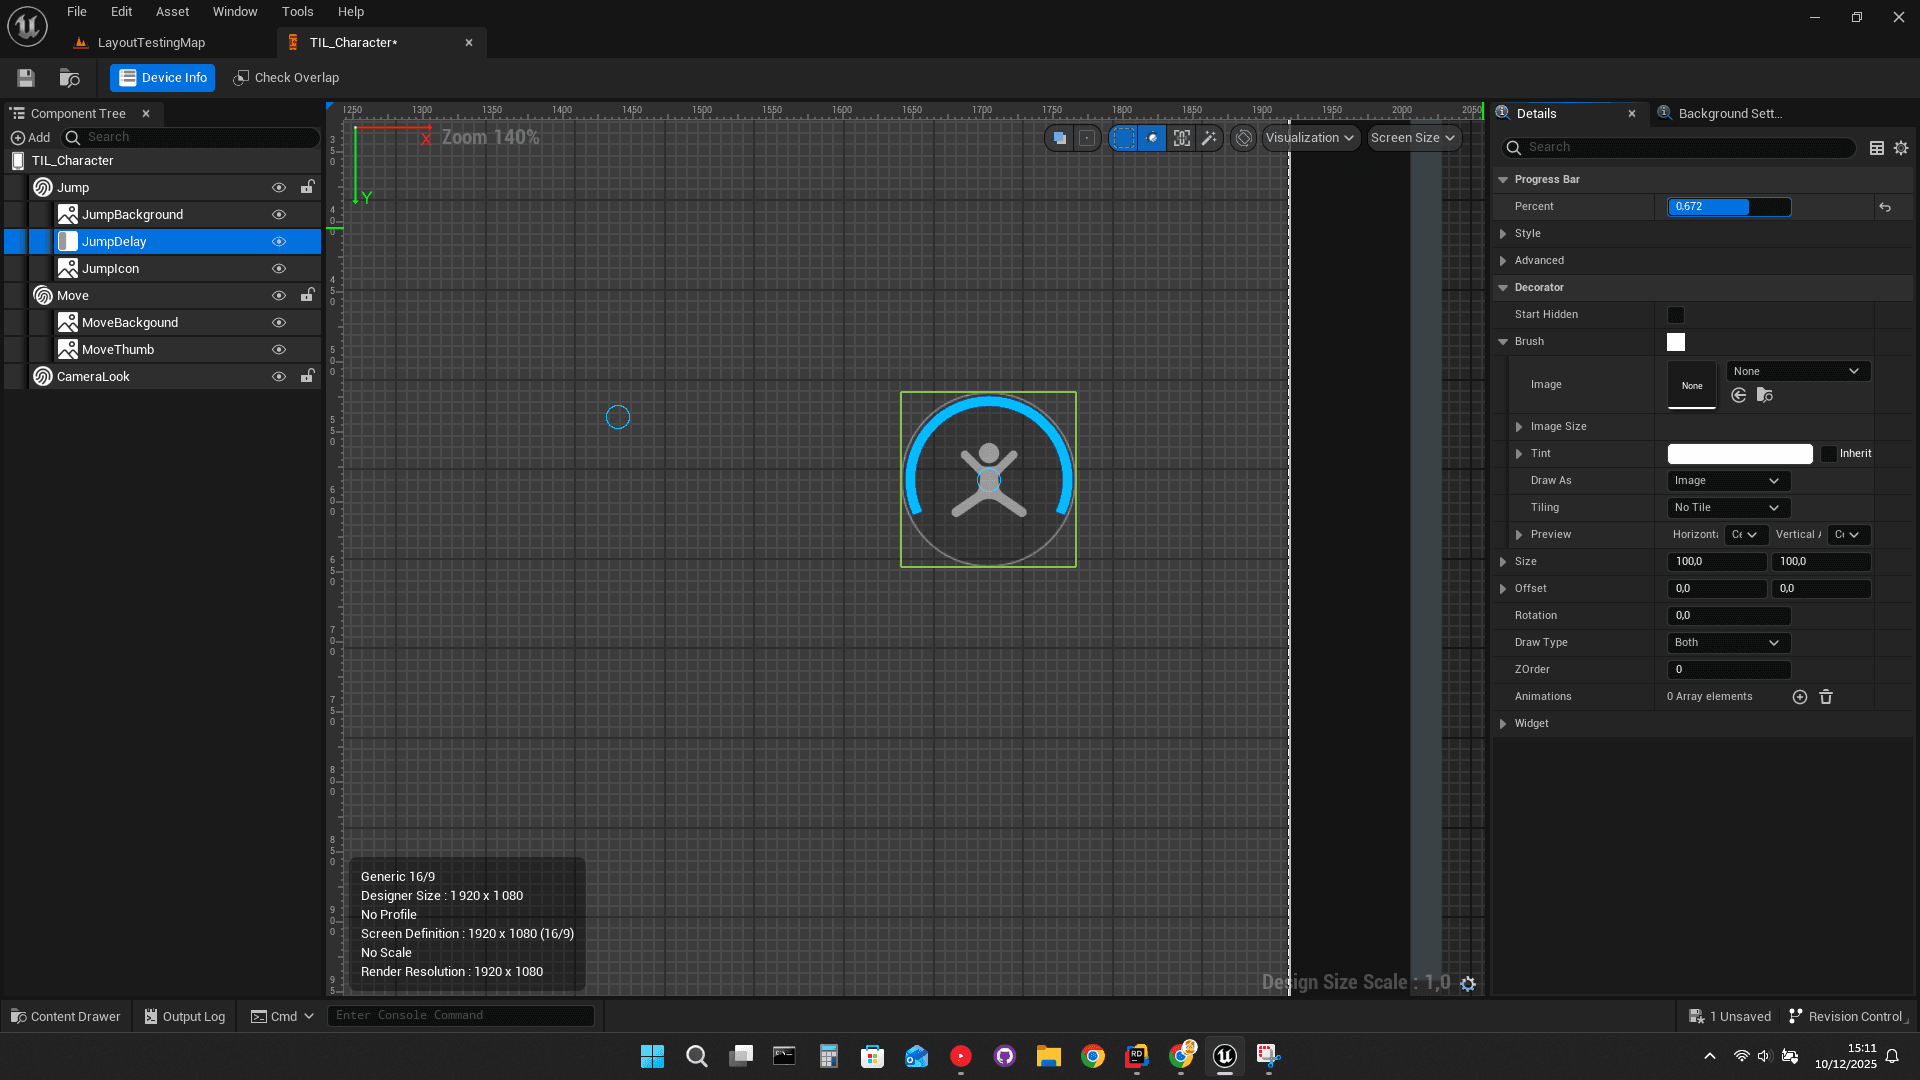Viewport: 1920px width, 1080px height.
Task: Open Draw As dropdown
Action: coord(1728,481)
